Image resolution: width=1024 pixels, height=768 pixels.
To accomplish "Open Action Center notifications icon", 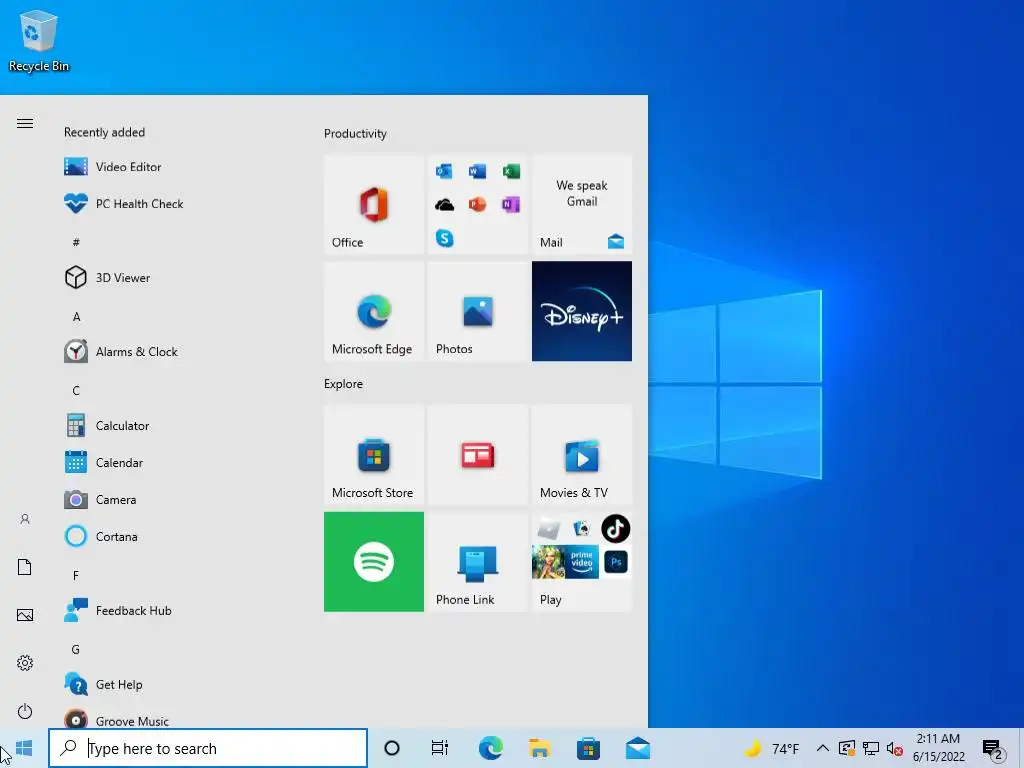I will point(993,748).
